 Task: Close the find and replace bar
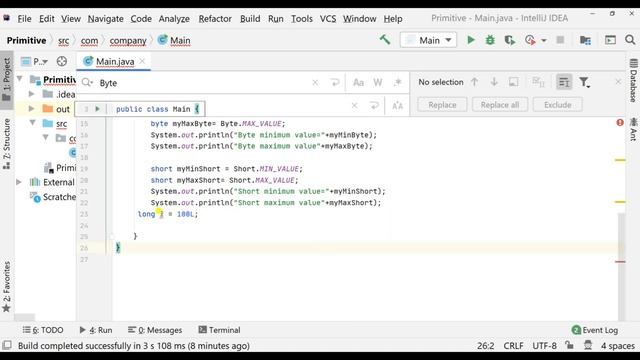(x=618, y=82)
